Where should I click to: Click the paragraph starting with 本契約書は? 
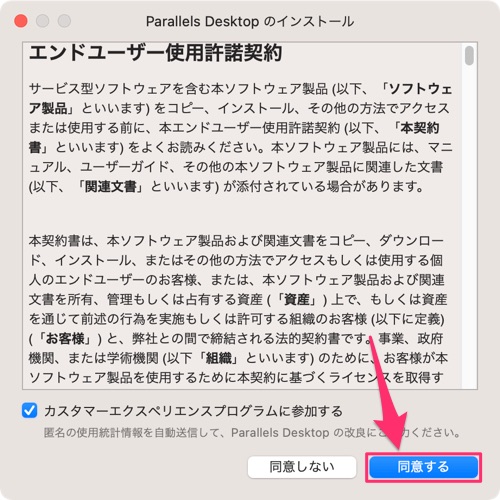click(237, 309)
